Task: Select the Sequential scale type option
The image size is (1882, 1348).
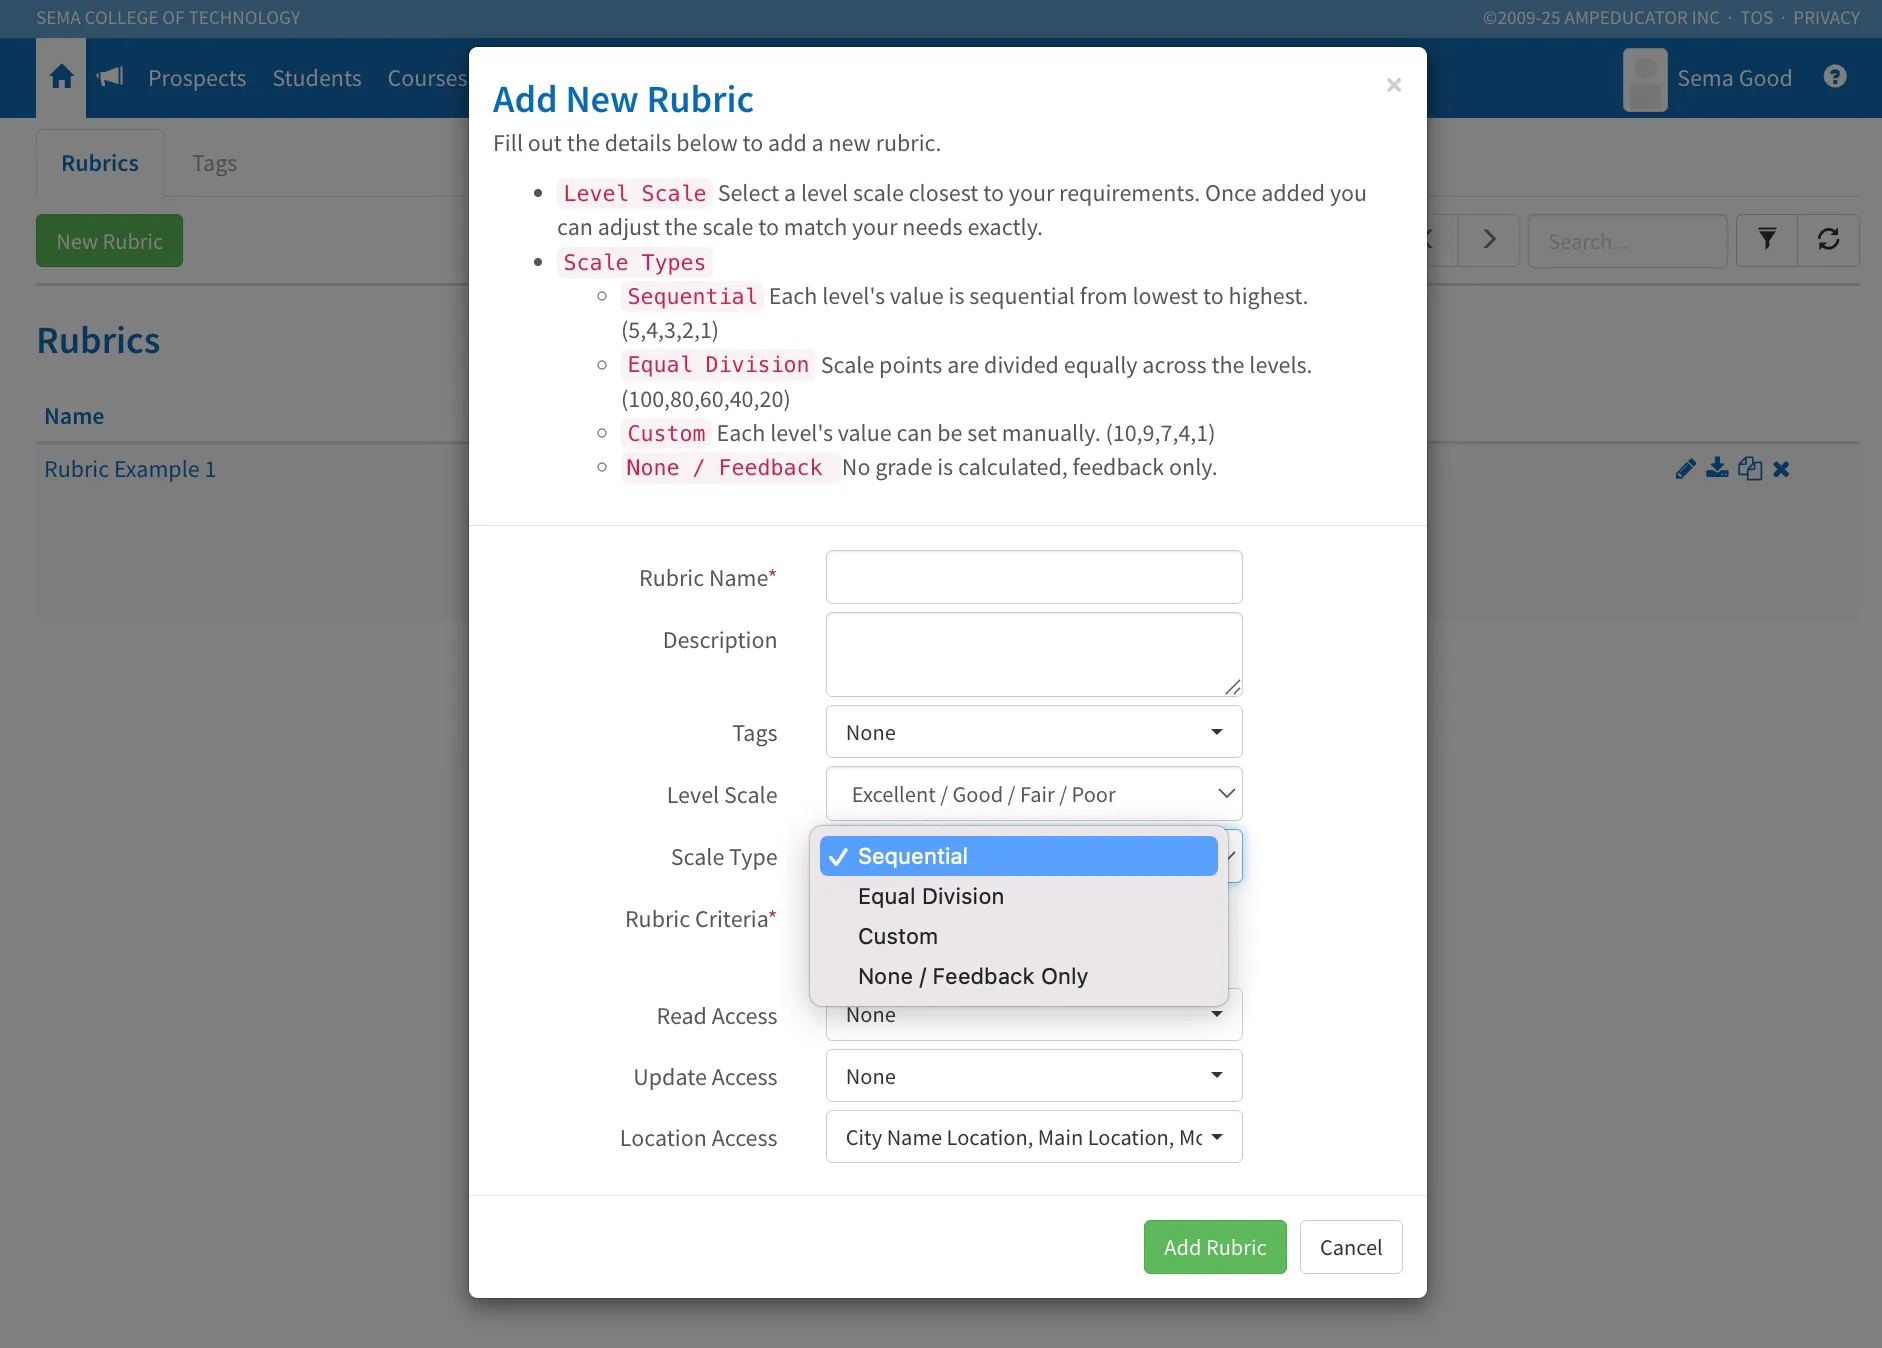Action: (x=1019, y=856)
